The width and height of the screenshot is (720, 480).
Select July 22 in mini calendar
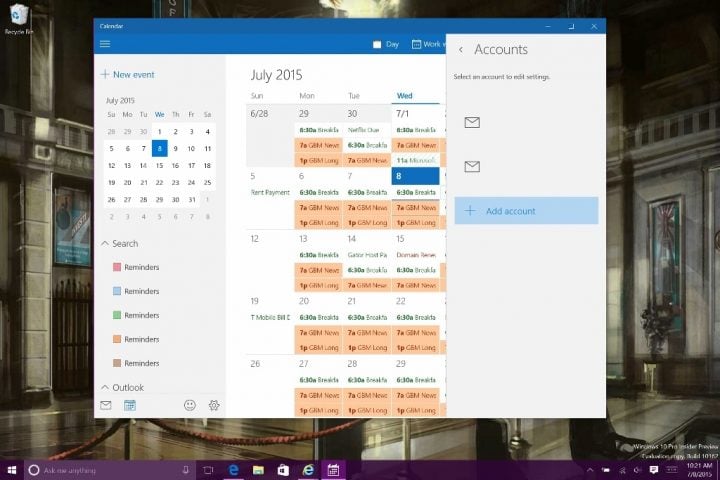click(159, 182)
